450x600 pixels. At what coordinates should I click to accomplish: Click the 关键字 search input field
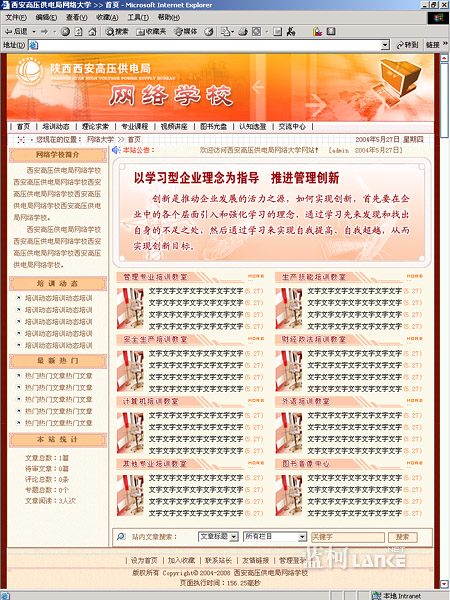pyautogui.click(x=348, y=537)
